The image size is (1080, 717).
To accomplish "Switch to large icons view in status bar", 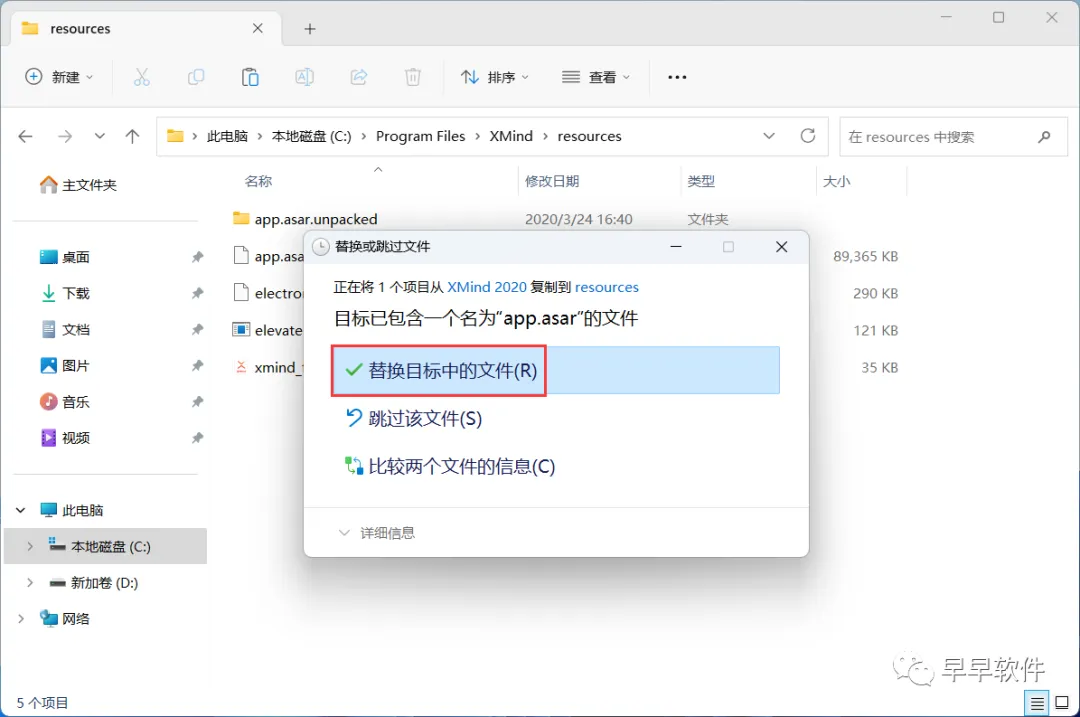I will click(x=1062, y=703).
